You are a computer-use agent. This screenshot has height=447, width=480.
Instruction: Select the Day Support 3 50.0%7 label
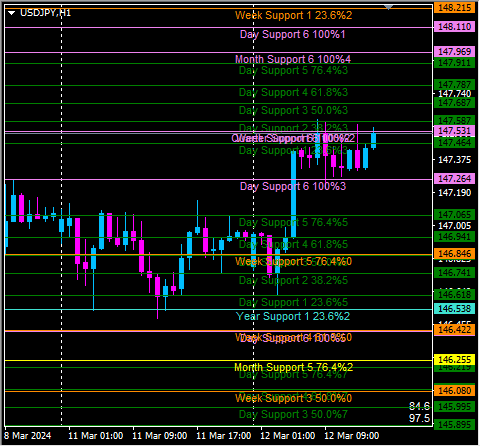[293, 415]
